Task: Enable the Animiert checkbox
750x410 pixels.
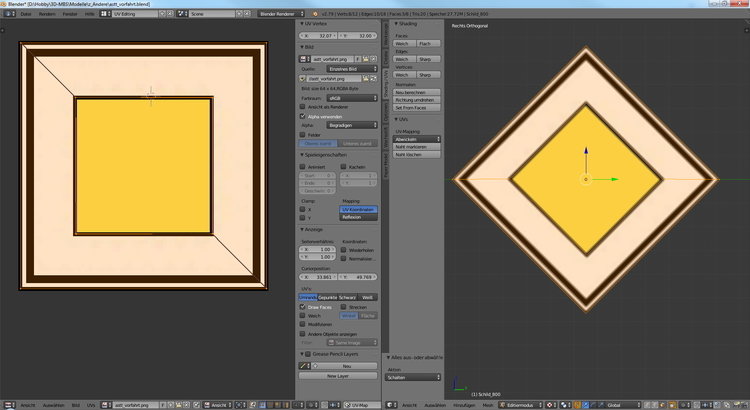Action: [x=304, y=167]
